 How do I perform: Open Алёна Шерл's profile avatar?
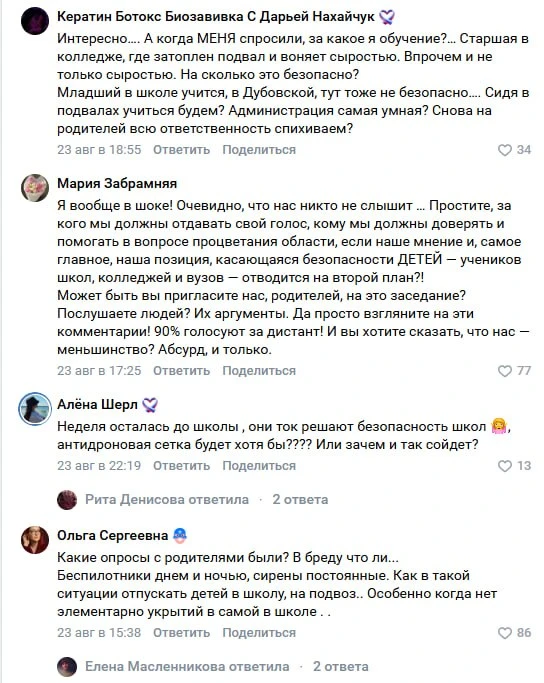point(35,409)
